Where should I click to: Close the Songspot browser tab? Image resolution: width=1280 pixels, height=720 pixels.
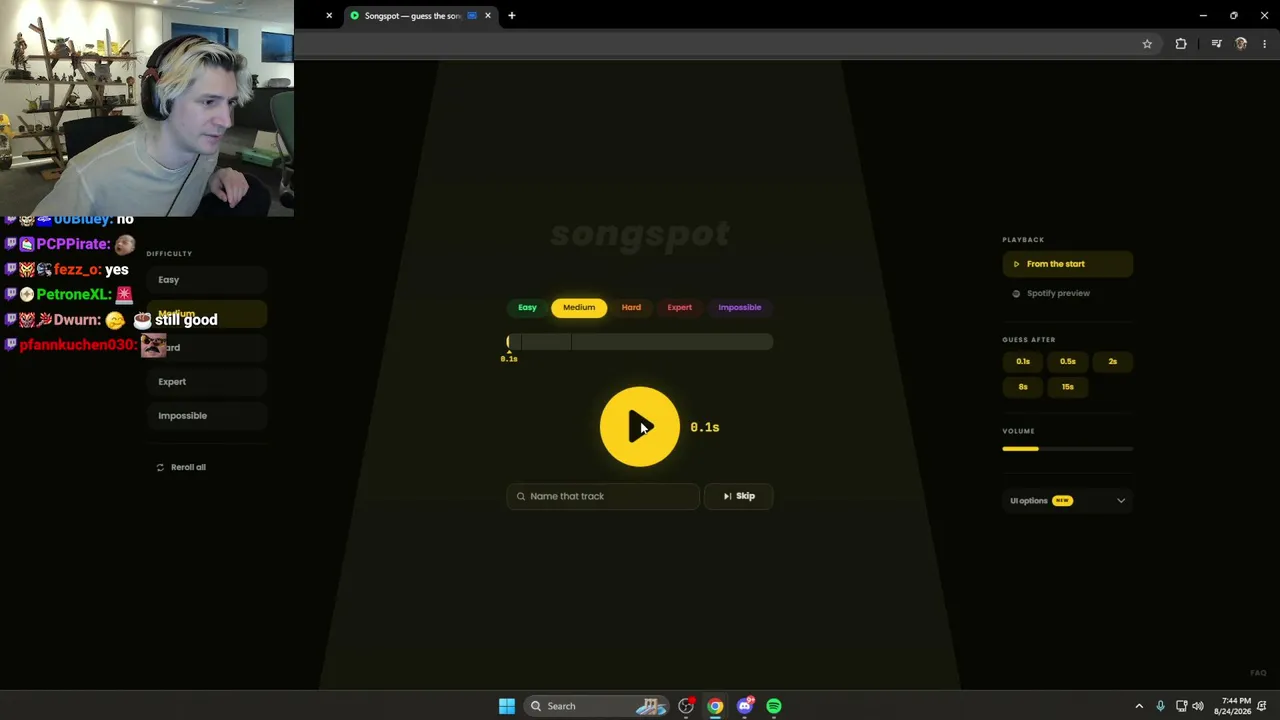coord(488,16)
